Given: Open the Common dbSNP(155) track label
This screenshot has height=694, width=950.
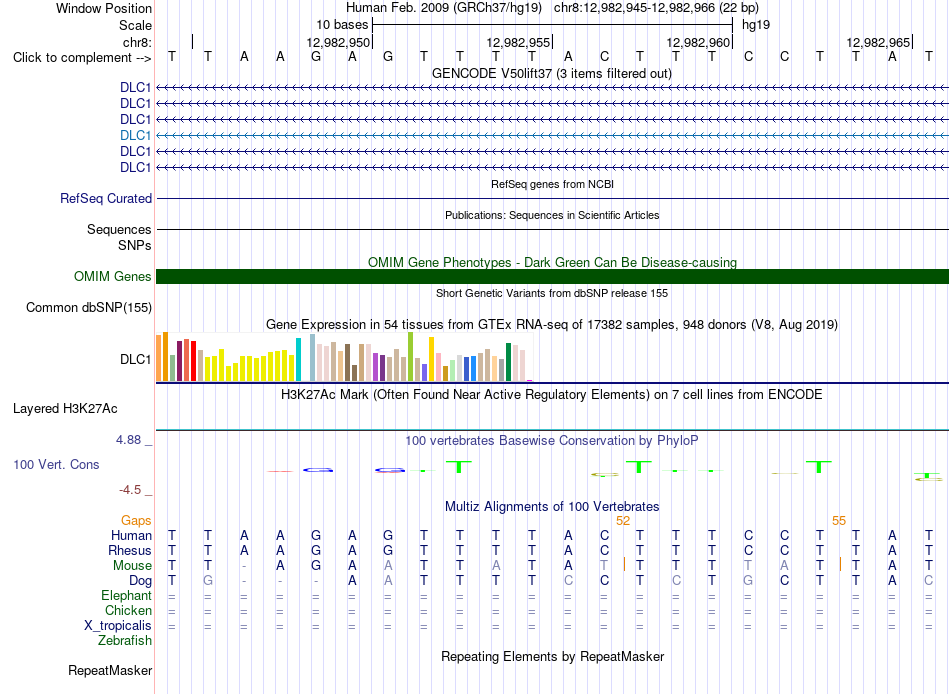Looking at the screenshot, I should tap(89, 307).
